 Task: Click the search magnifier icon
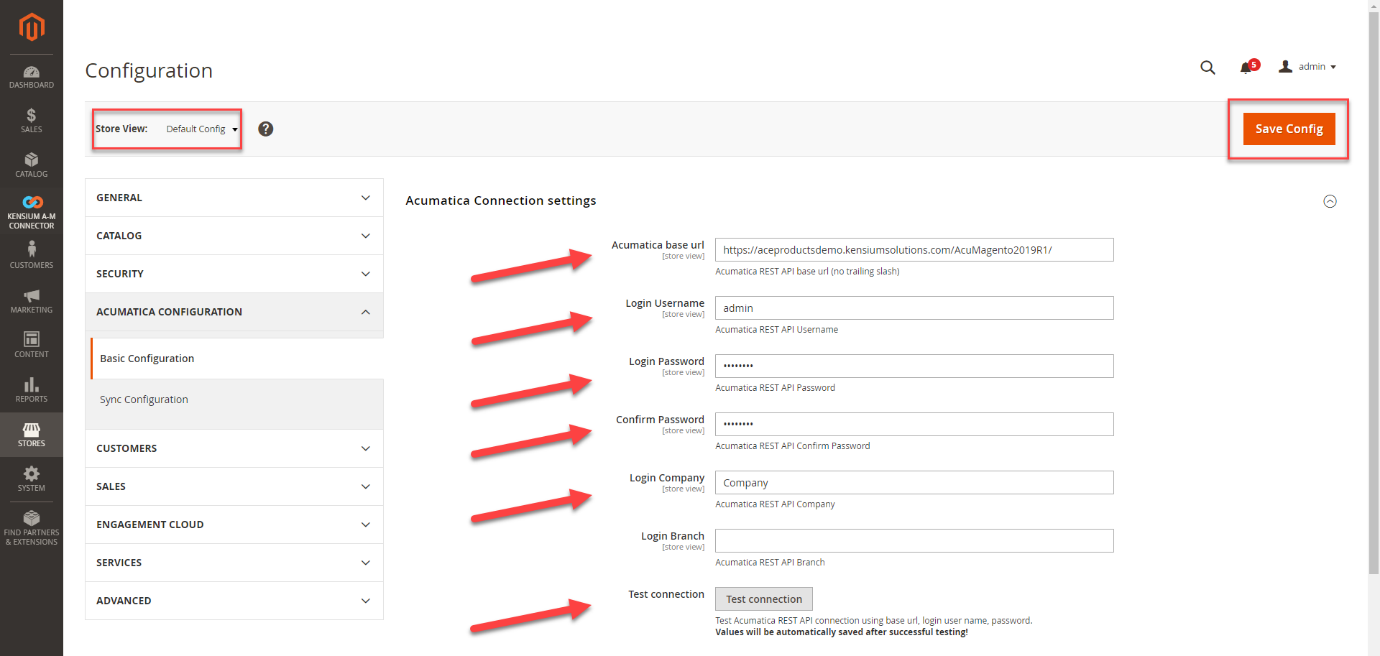(x=1208, y=67)
